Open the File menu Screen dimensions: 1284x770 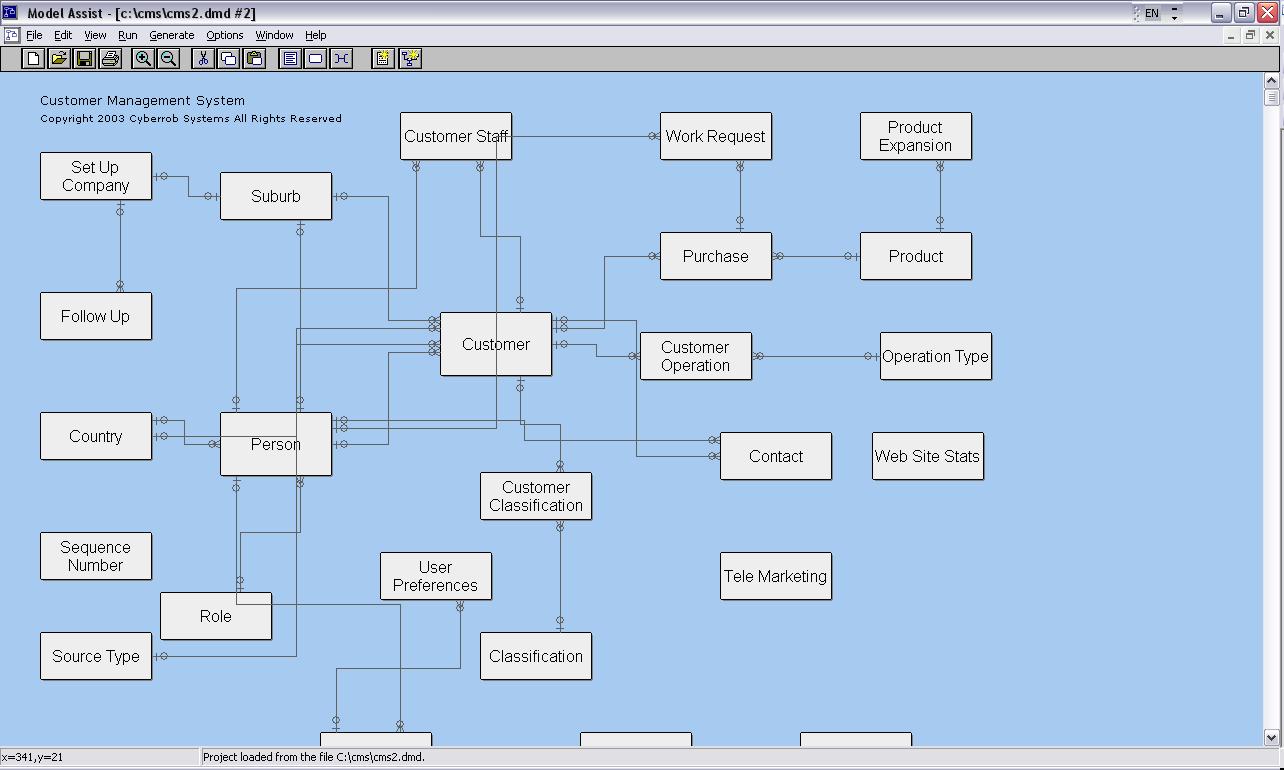(34, 35)
